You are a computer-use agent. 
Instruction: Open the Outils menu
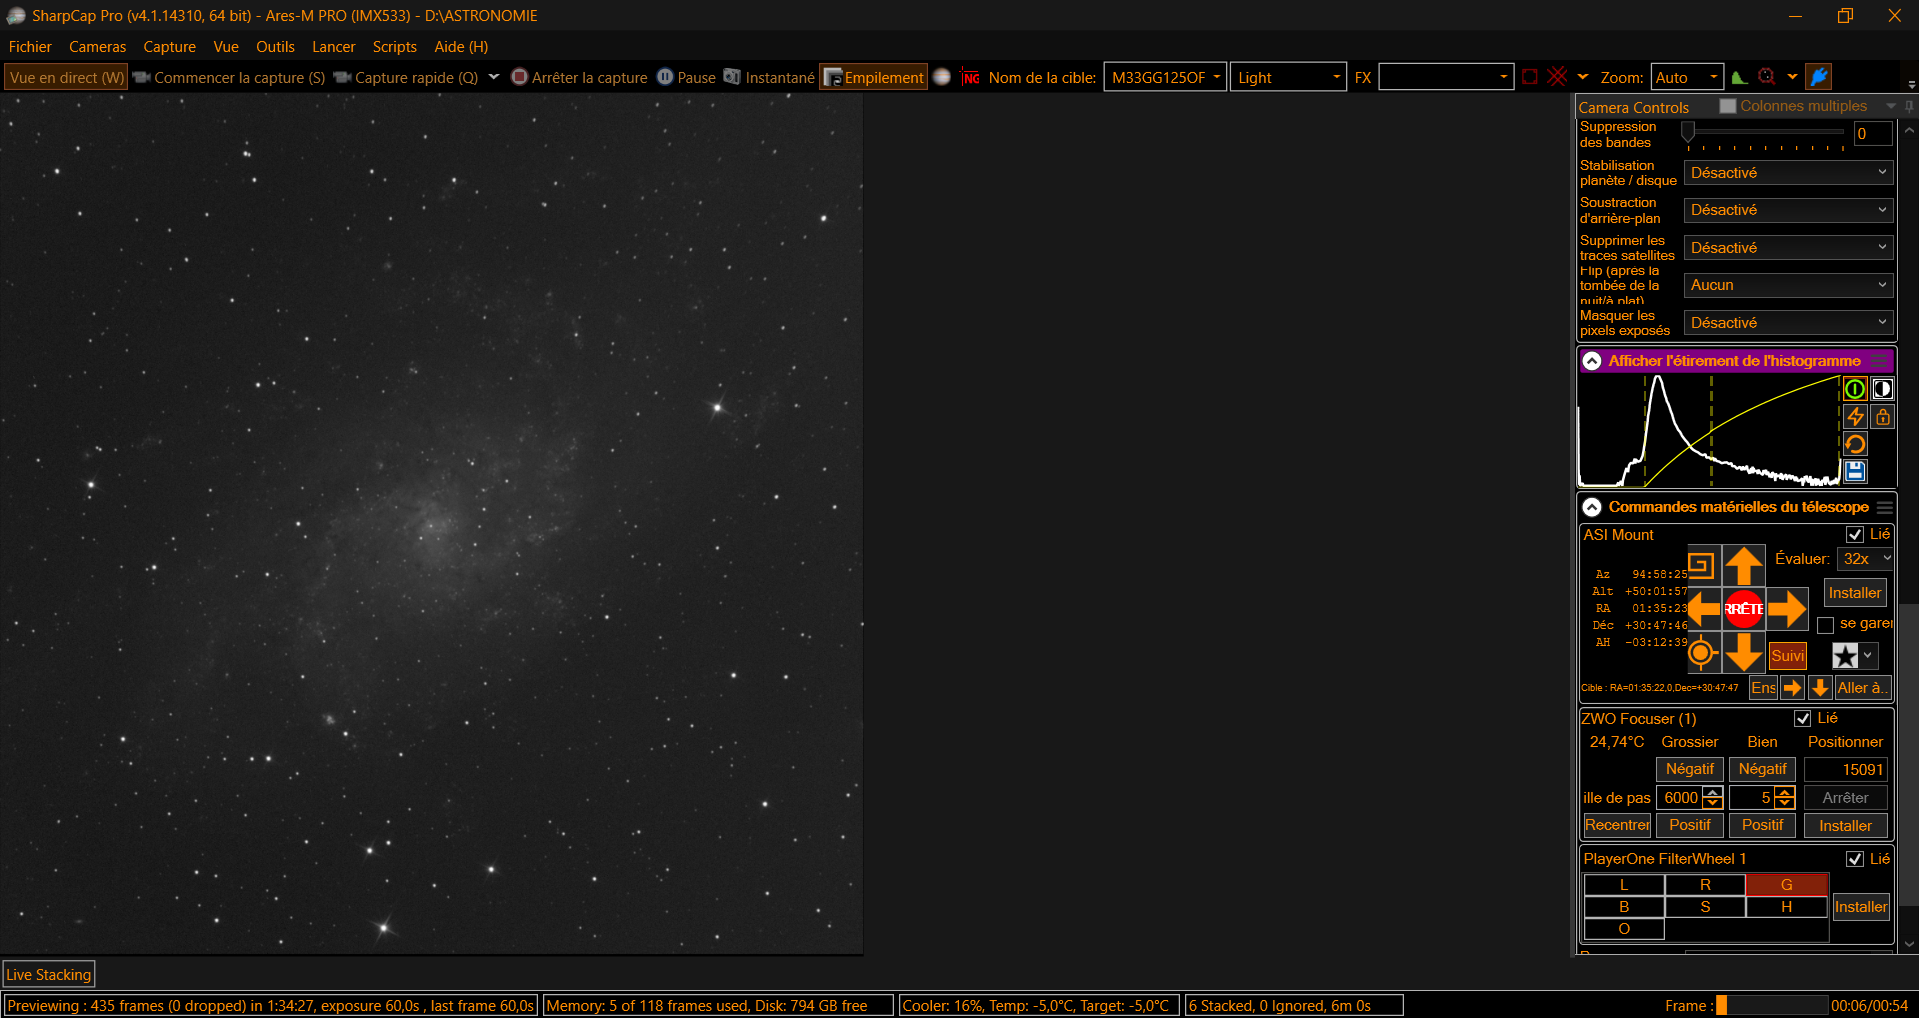click(x=275, y=47)
